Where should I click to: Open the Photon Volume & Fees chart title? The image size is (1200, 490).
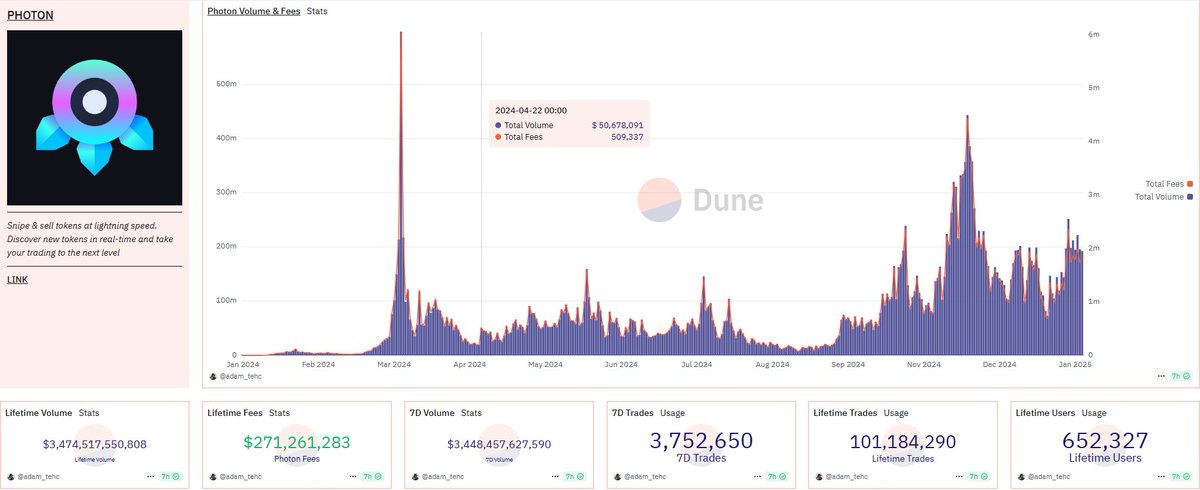(254, 11)
